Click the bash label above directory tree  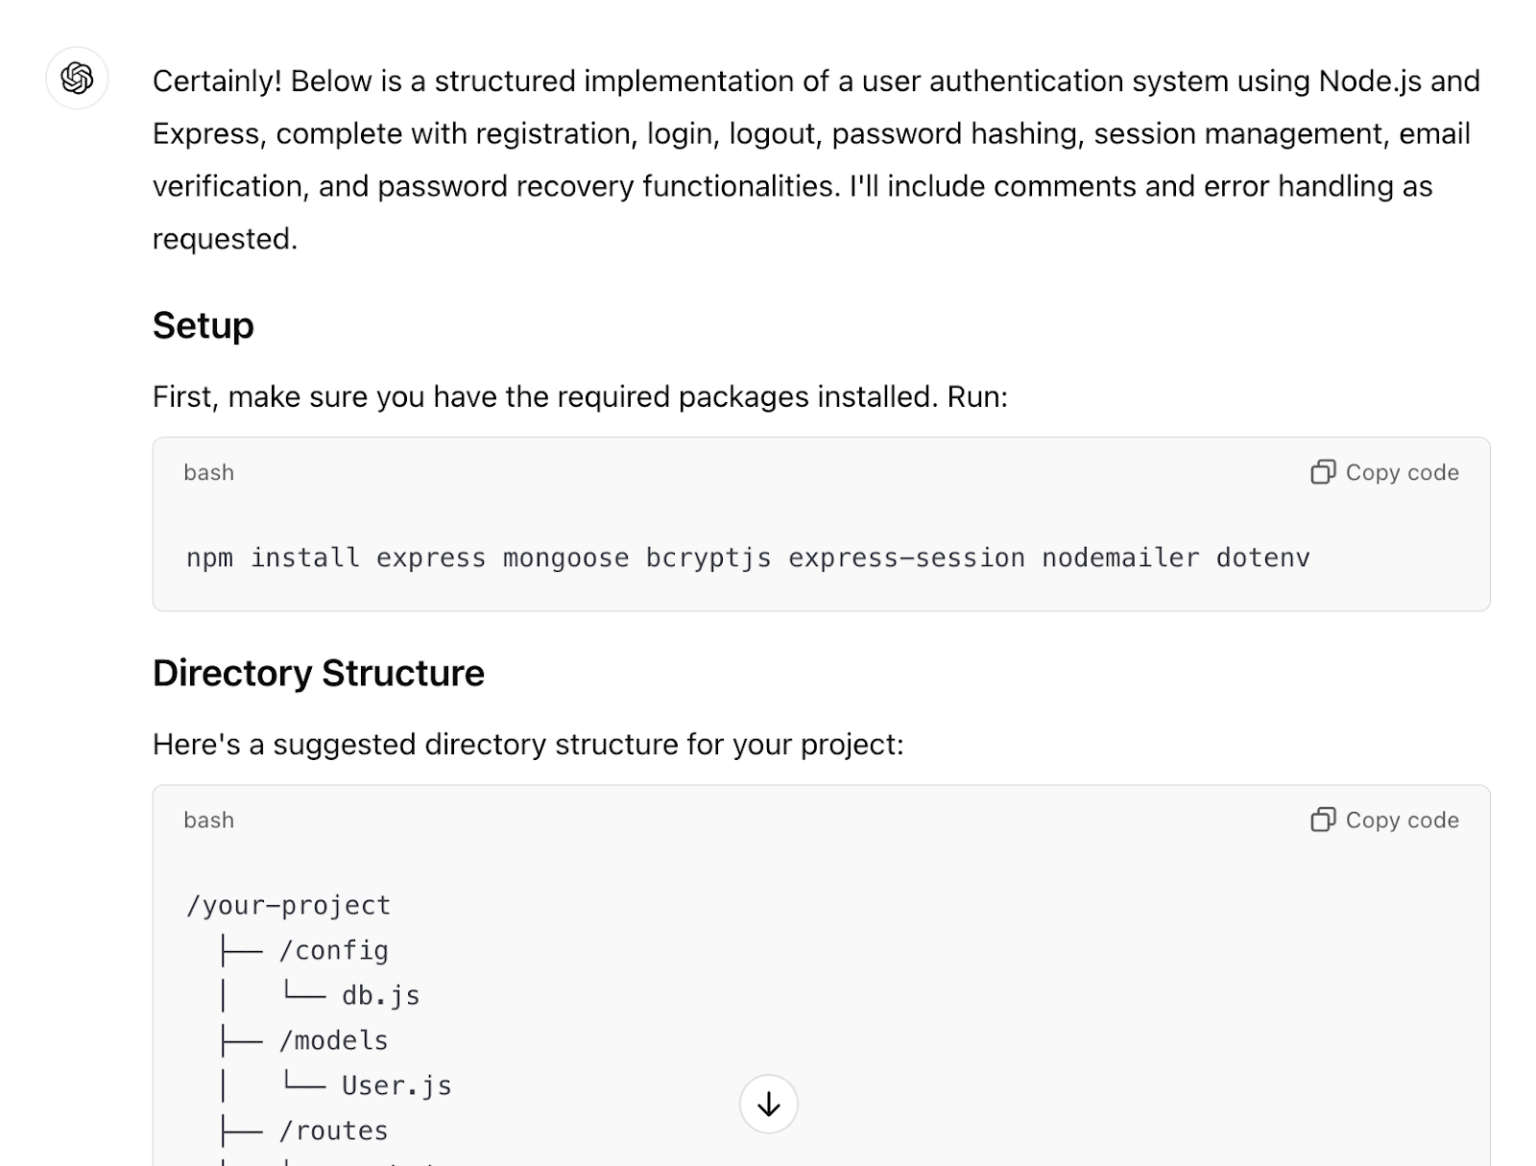[x=208, y=820]
